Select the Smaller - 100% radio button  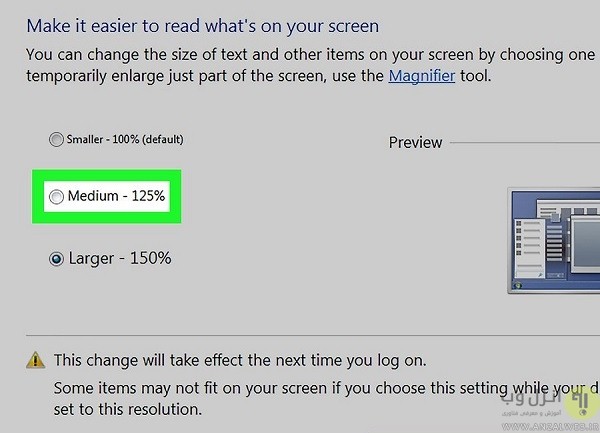tap(56, 140)
